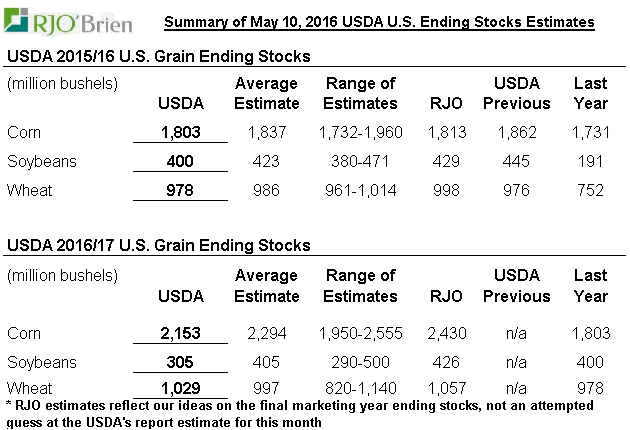Click the 2016/17 Corn USDA value 2,153

pos(181,334)
